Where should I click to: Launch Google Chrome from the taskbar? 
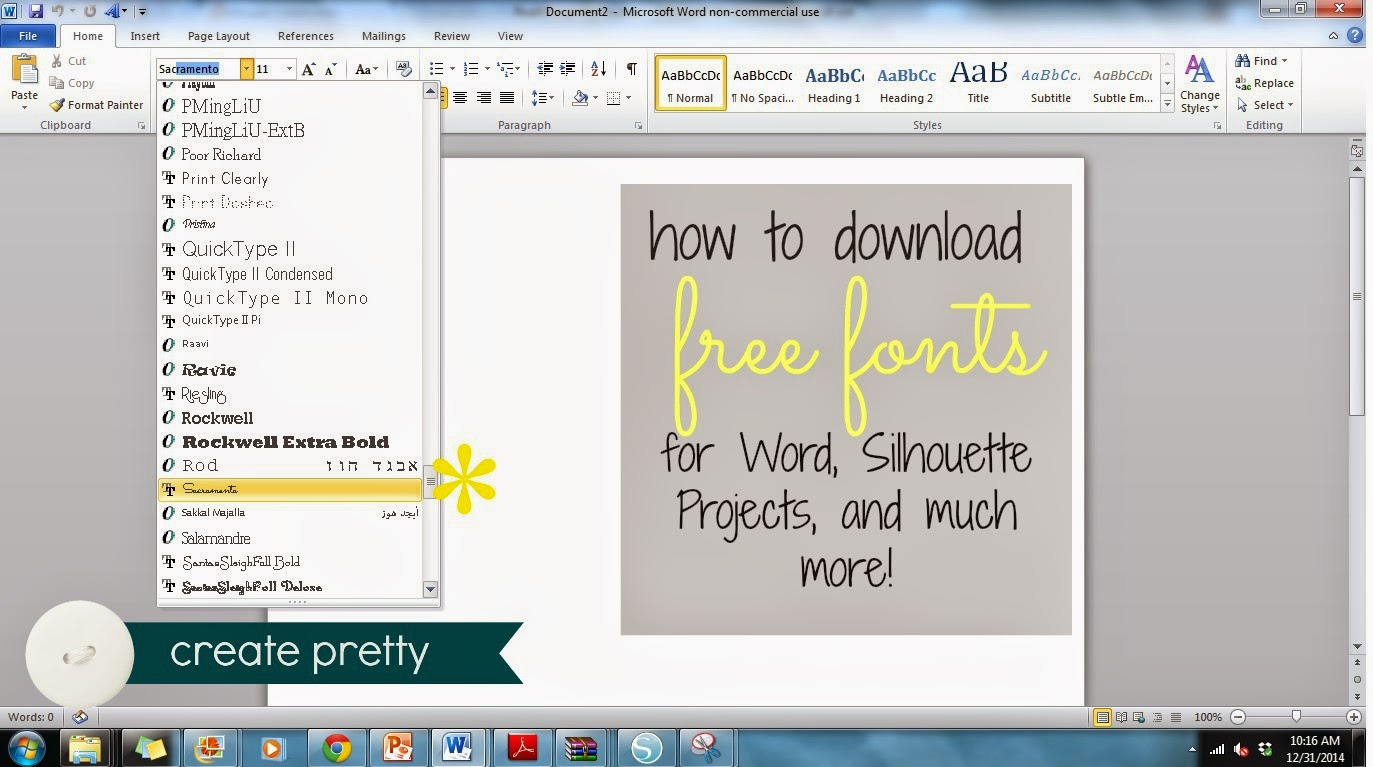[336, 747]
